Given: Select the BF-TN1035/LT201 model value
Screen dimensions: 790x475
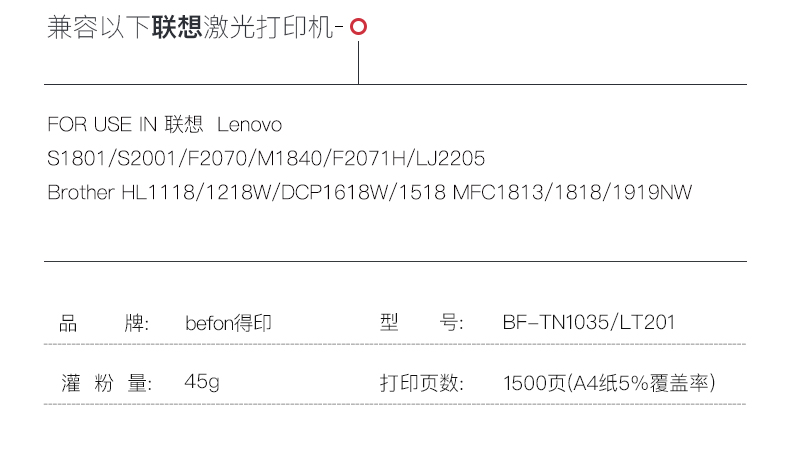Looking at the screenshot, I should (x=589, y=323).
